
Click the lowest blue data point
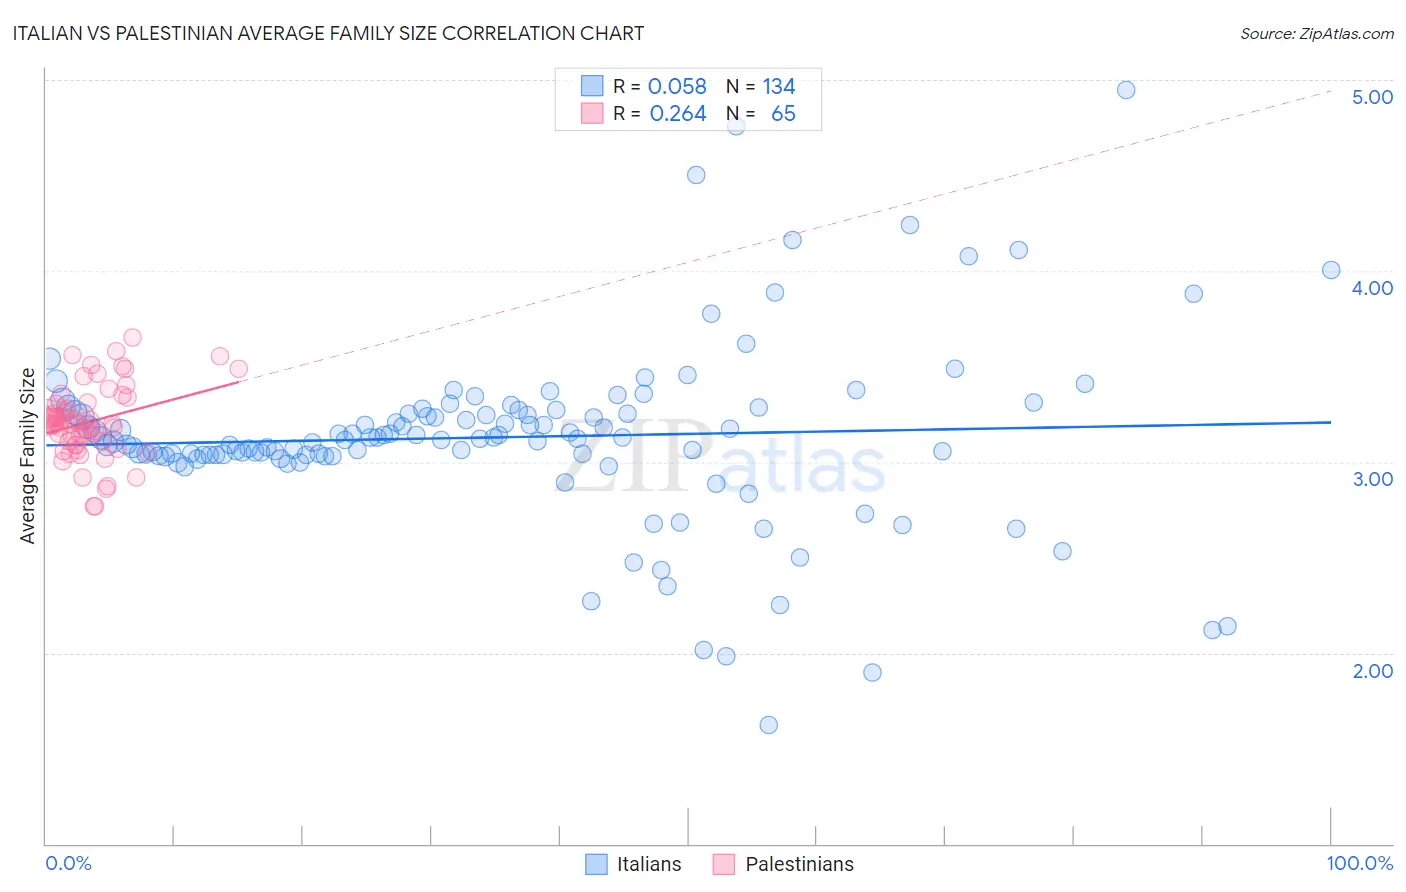tap(769, 725)
